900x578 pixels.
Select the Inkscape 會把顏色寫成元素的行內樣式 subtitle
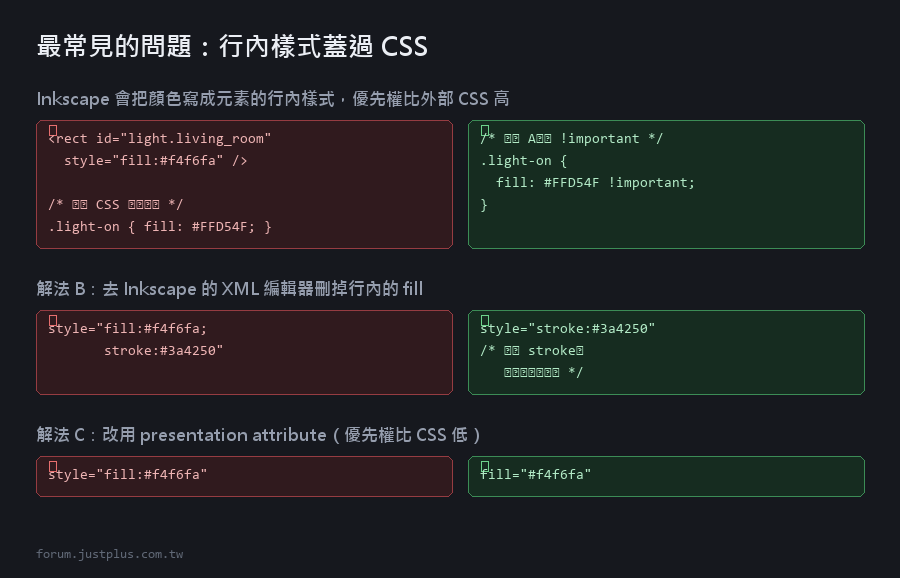(273, 99)
